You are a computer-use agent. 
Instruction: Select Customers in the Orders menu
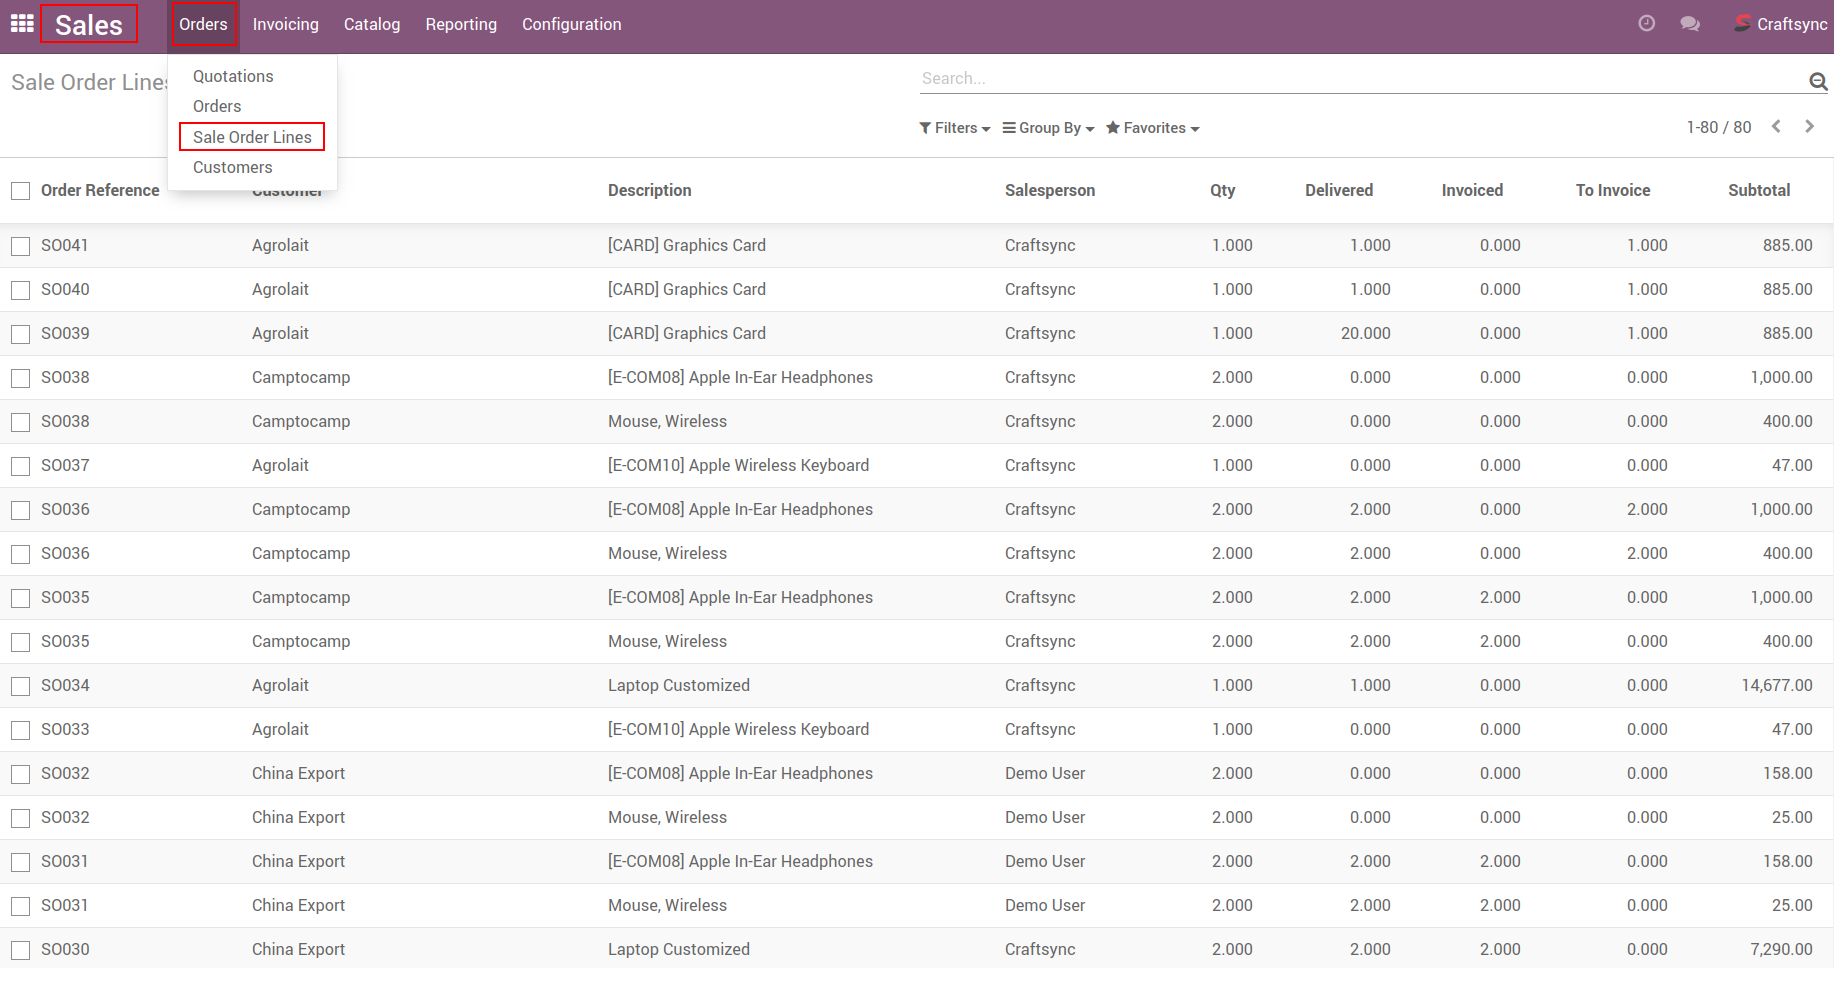point(232,167)
